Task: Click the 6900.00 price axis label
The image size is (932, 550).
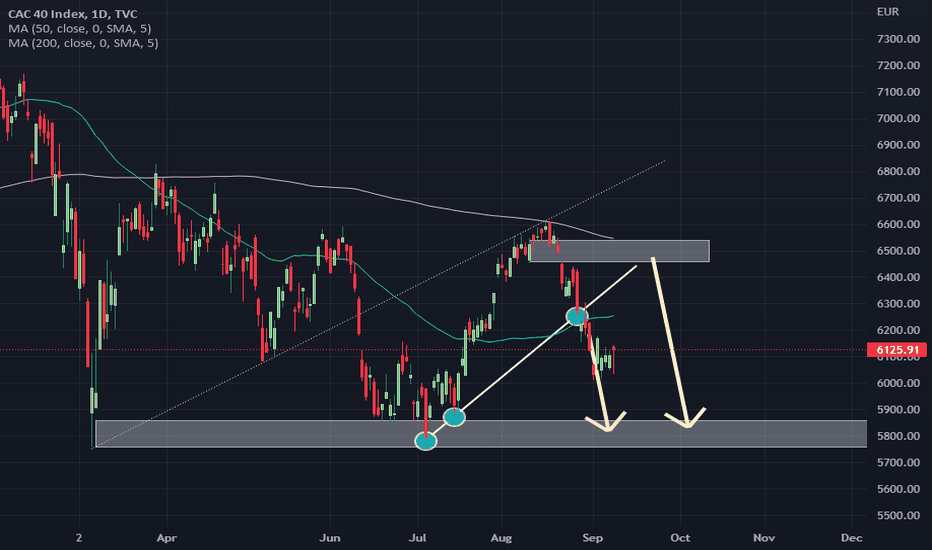Action: pos(898,145)
